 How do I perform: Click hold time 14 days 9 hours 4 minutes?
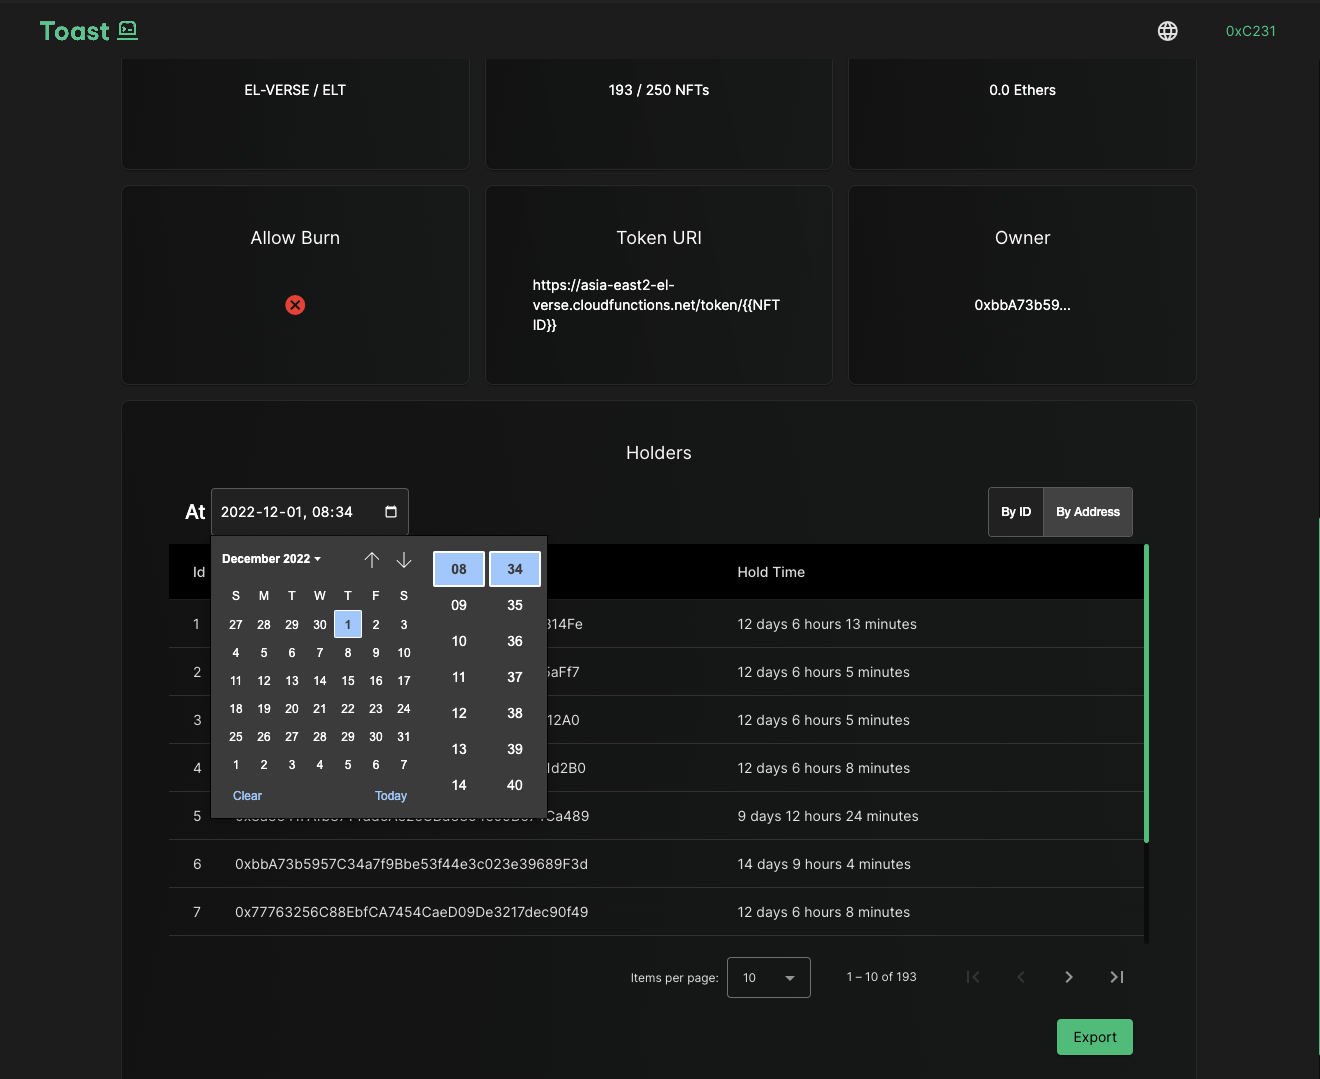[824, 864]
